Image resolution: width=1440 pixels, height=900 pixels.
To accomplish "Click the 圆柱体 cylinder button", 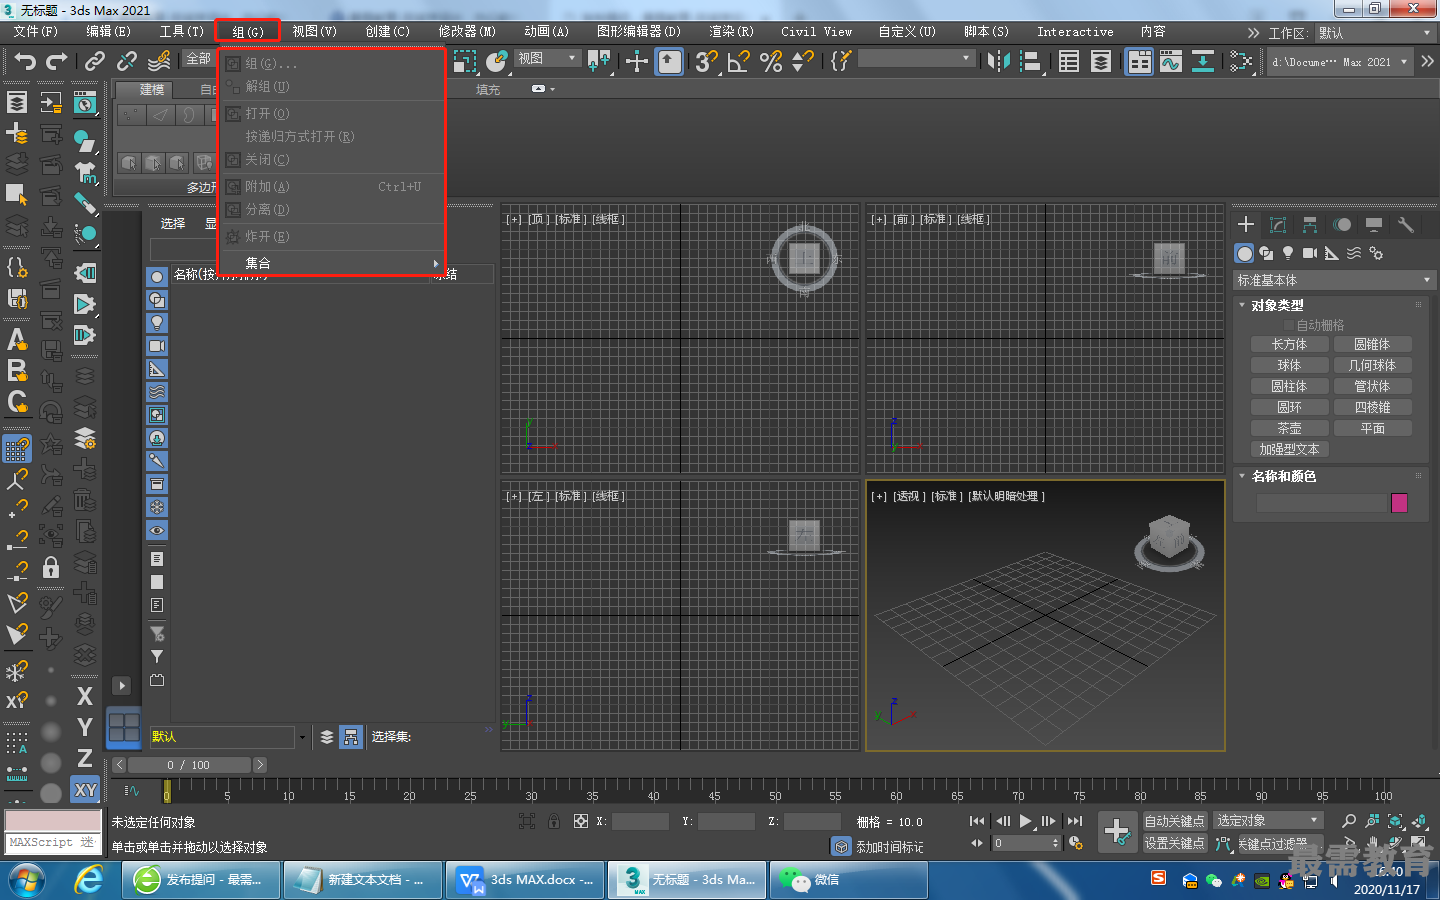I will [1289, 386].
